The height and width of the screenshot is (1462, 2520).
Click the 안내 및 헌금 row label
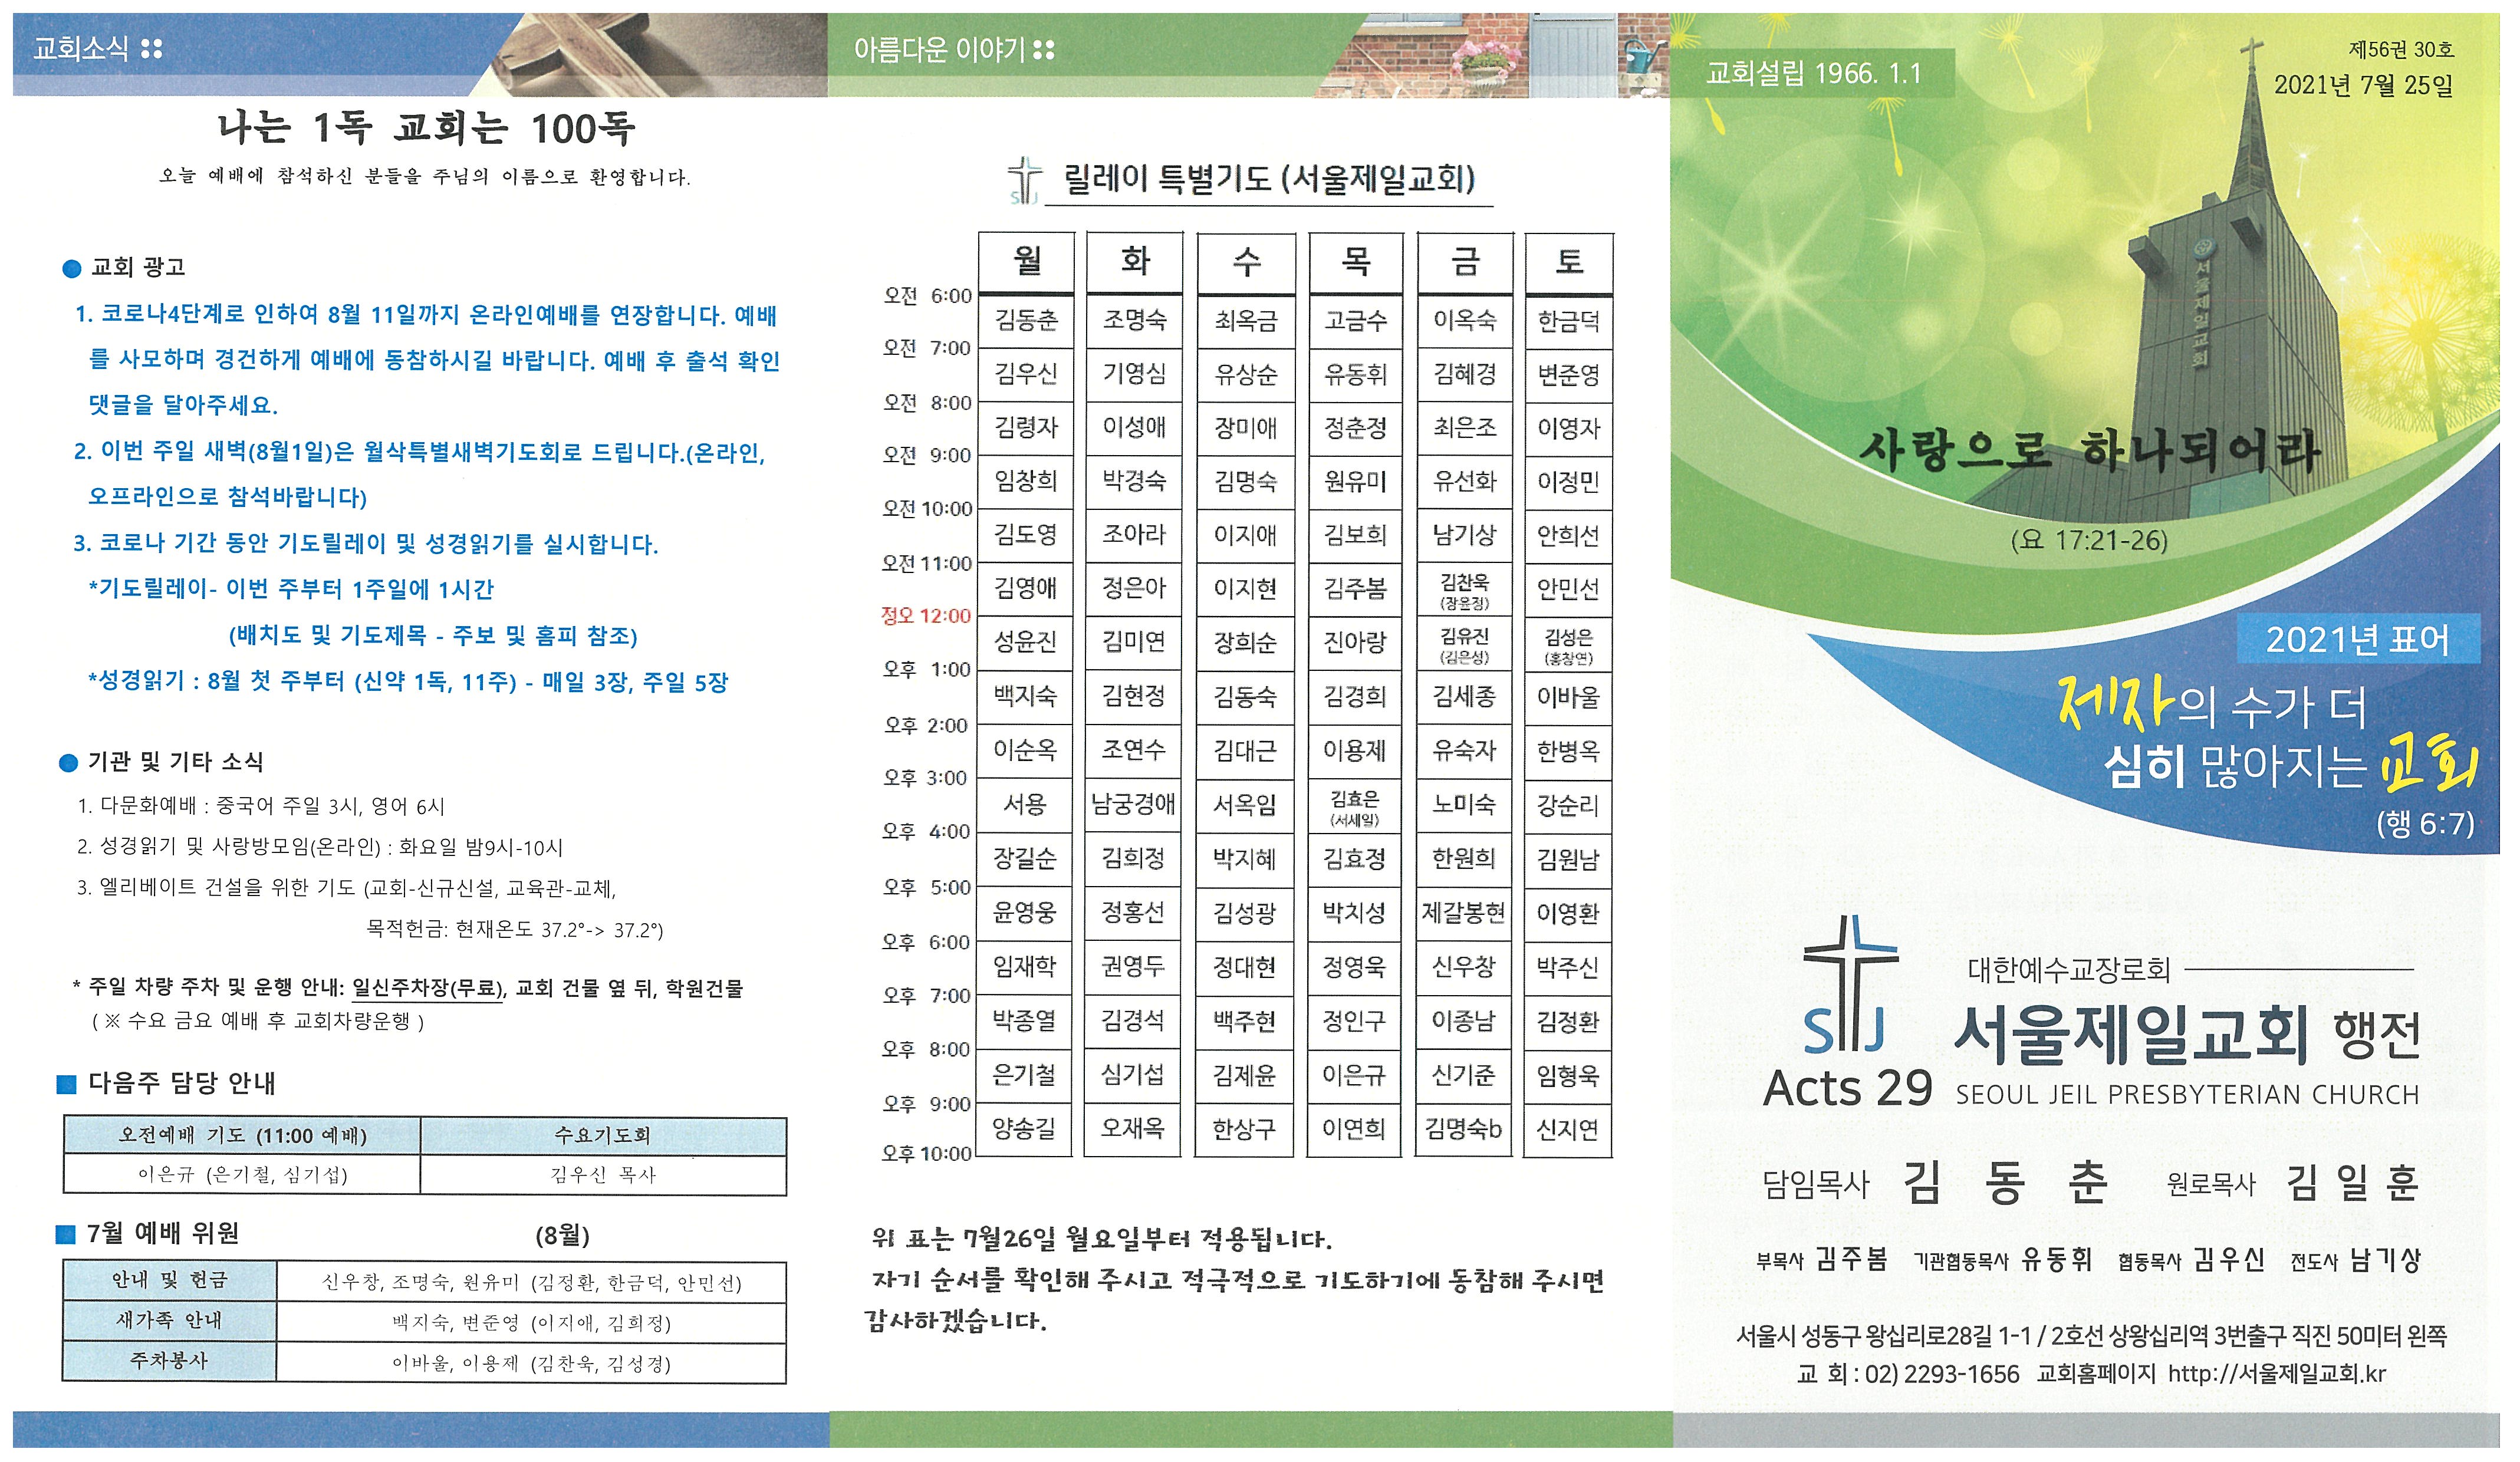[x=169, y=1281]
